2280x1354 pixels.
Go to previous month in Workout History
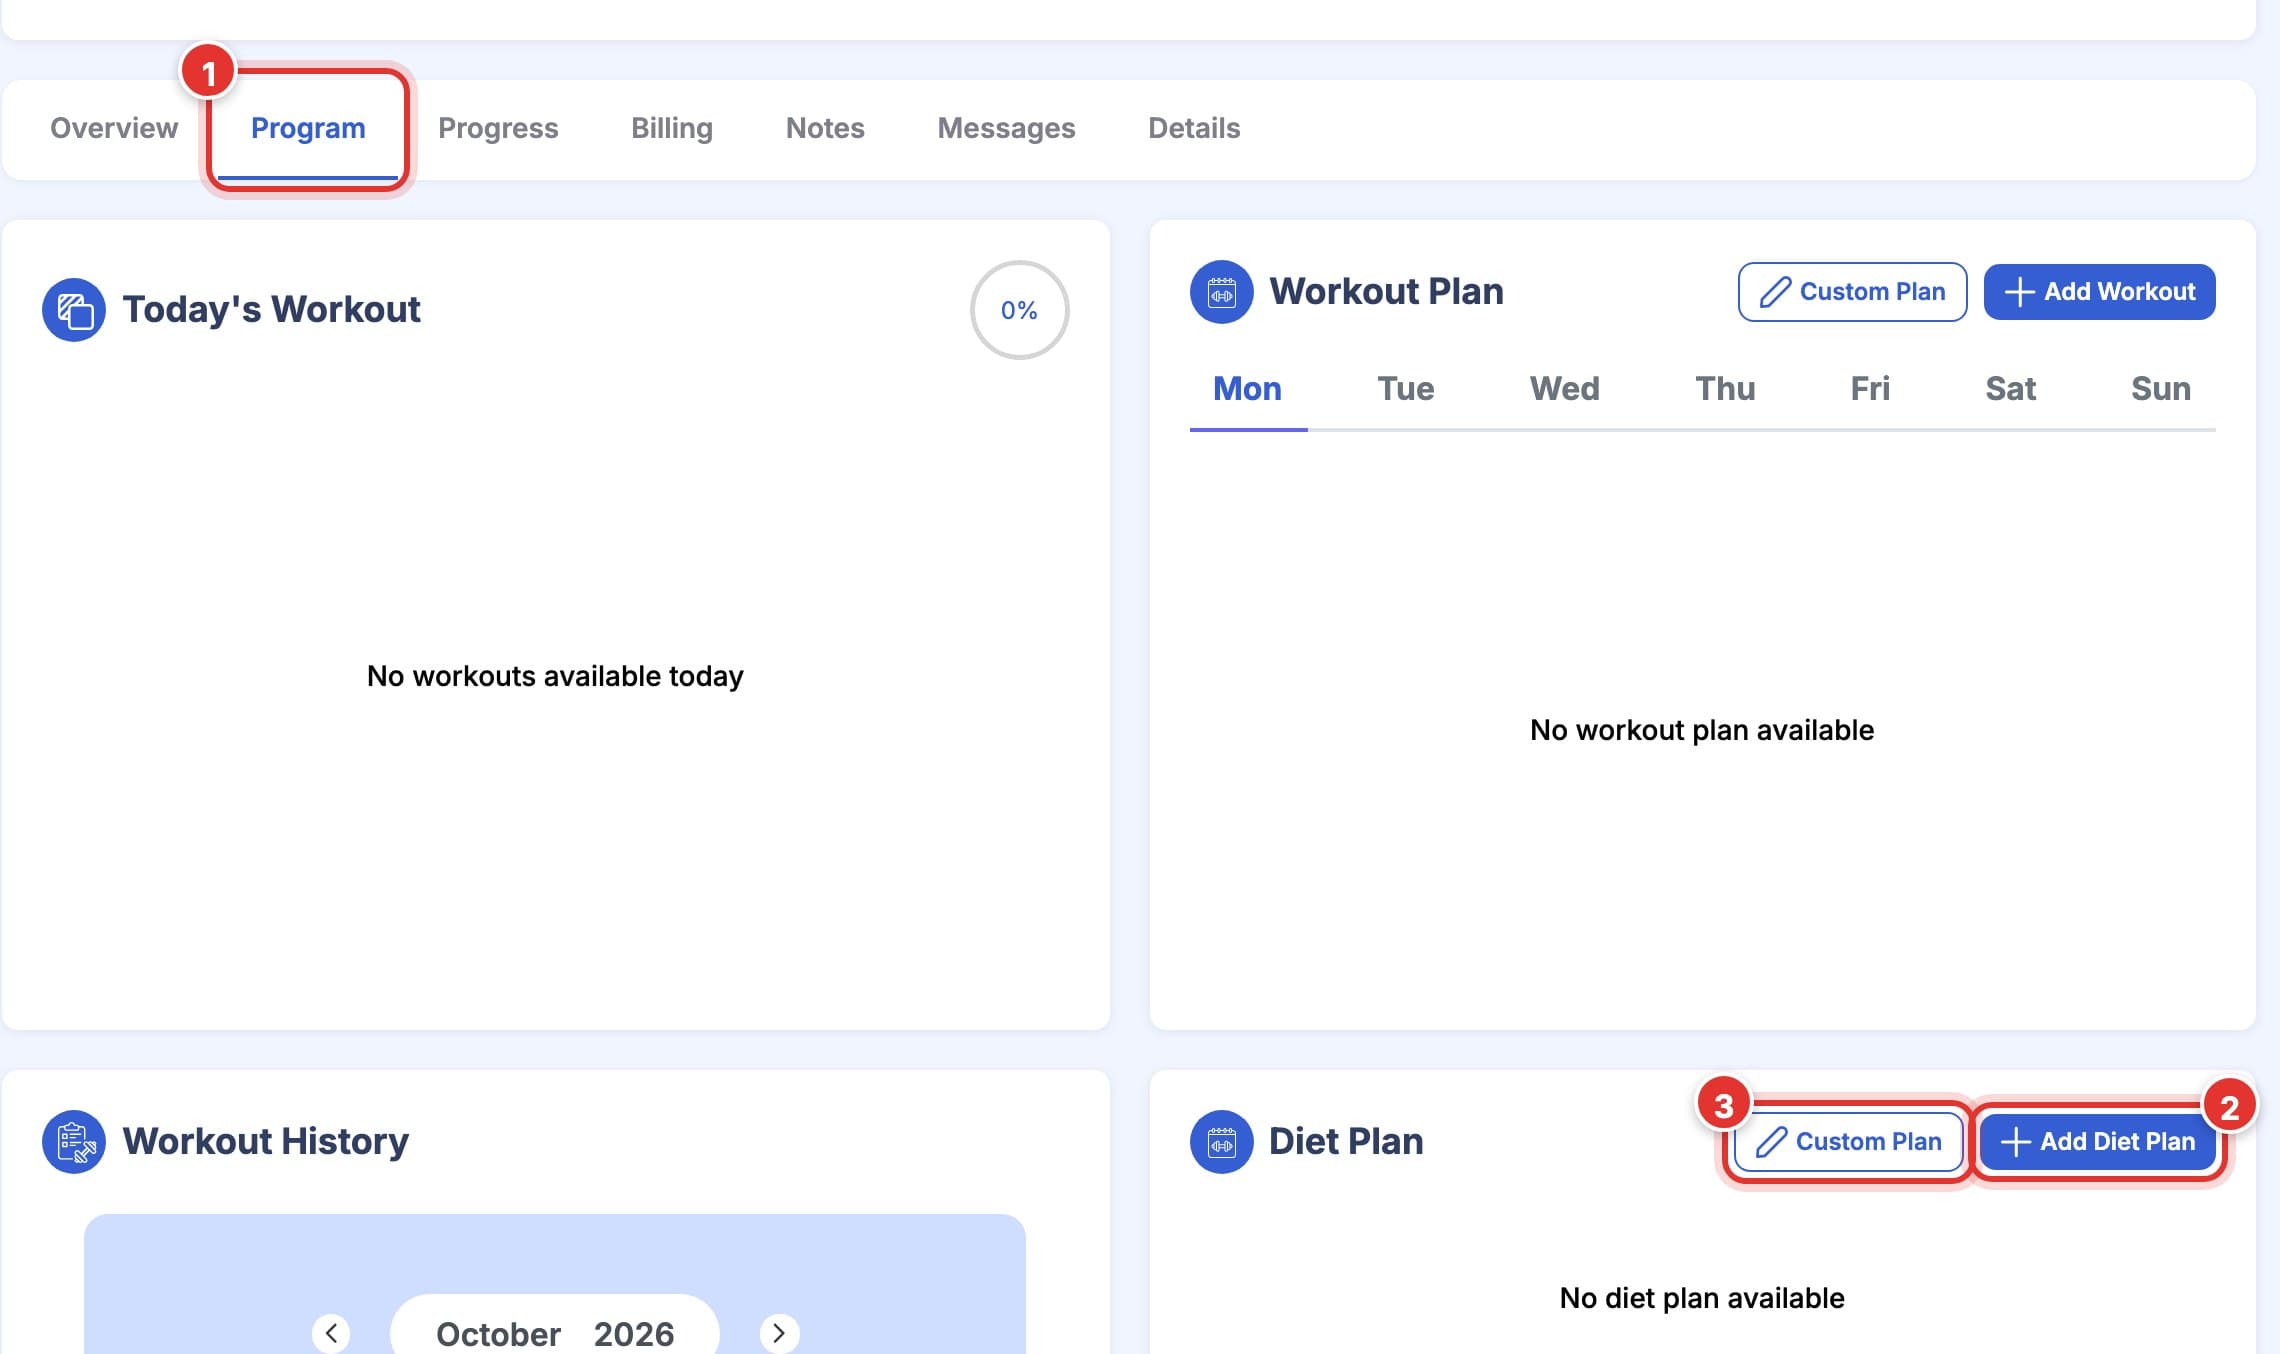pos(331,1333)
